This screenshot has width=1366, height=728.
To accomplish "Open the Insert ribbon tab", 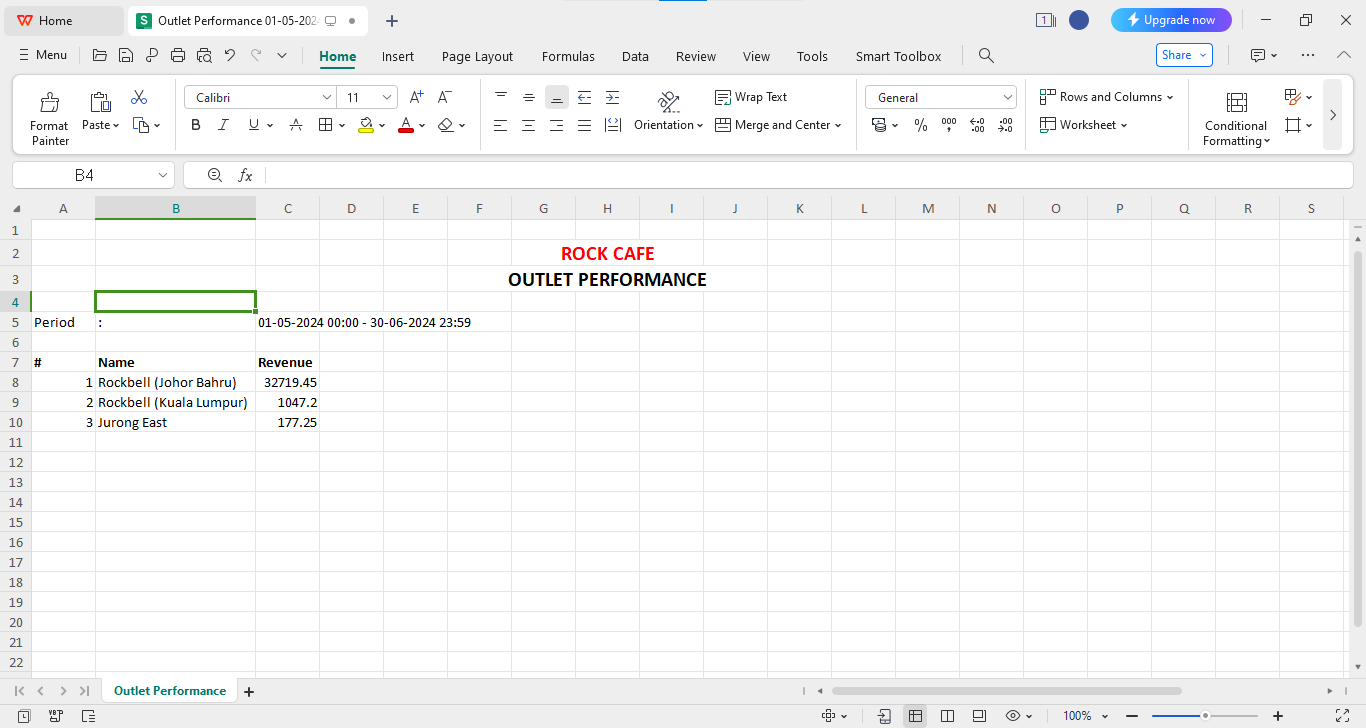I will tap(398, 57).
